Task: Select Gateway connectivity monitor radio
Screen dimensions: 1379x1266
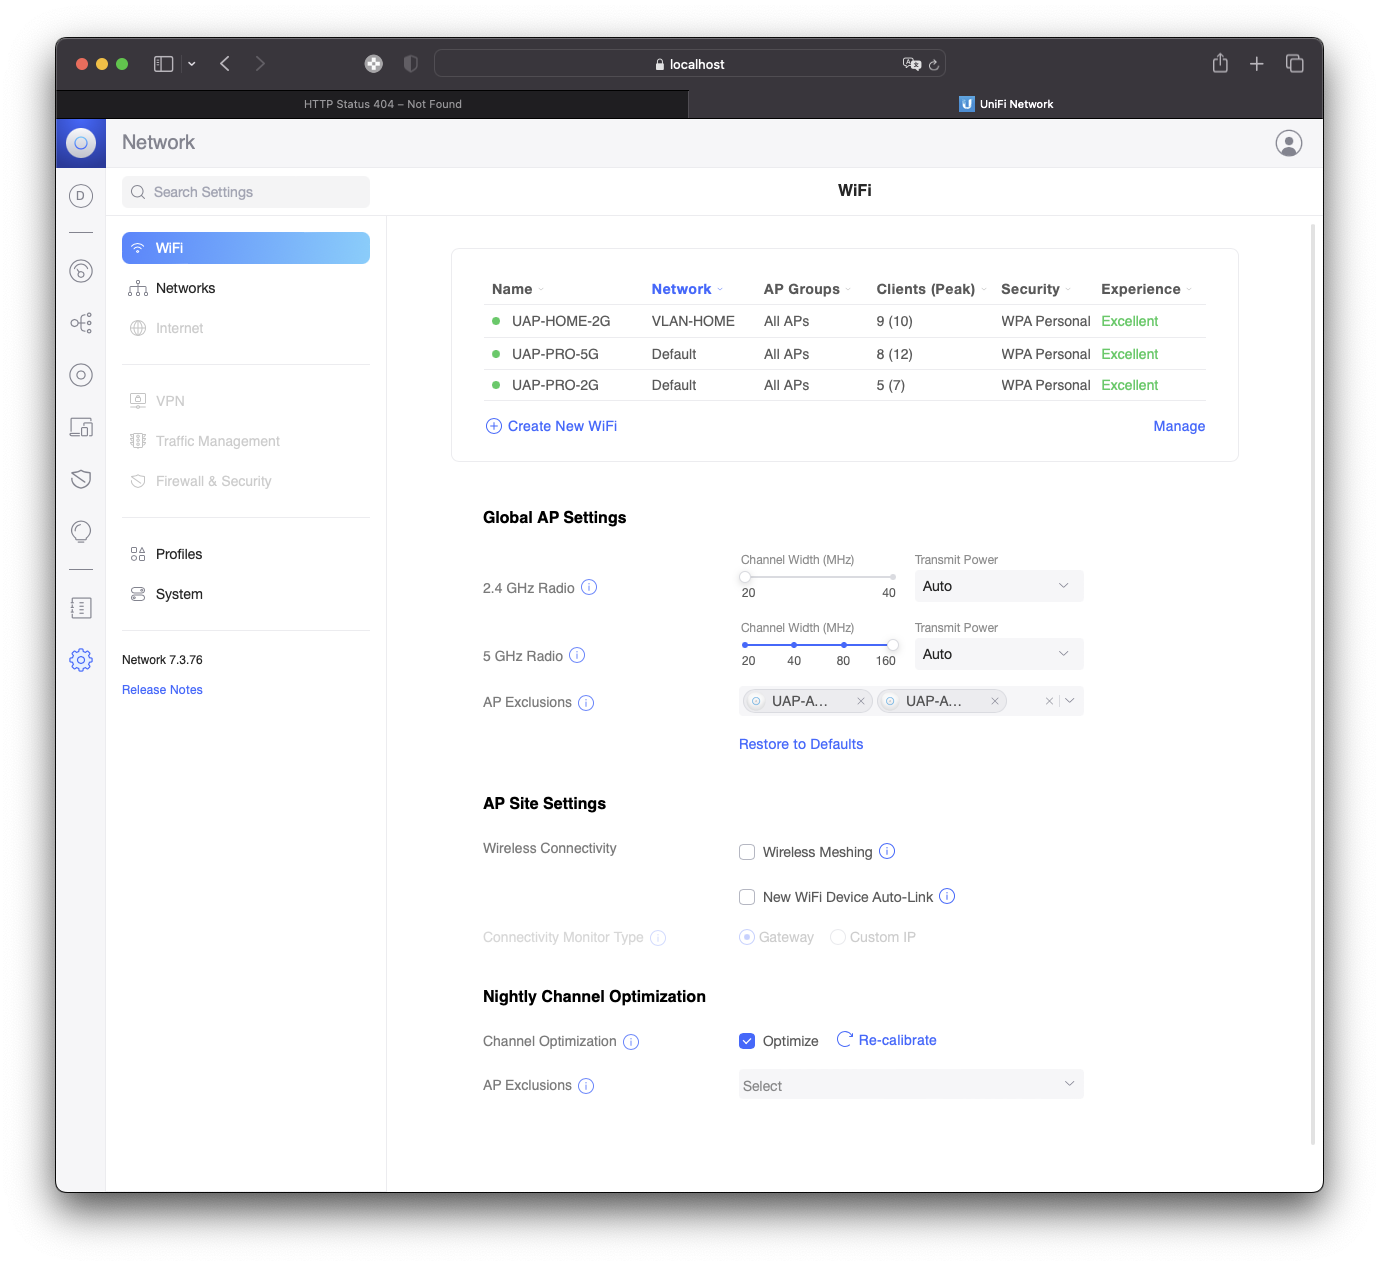Action: [747, 937]
